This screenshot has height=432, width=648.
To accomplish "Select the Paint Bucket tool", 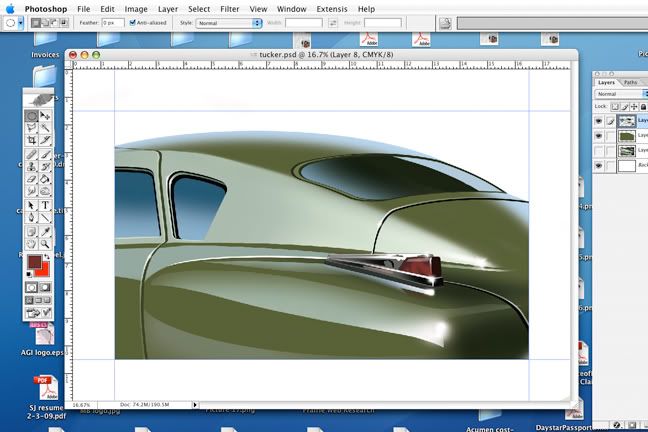I will pyautogui.click(x=45, y=179).
